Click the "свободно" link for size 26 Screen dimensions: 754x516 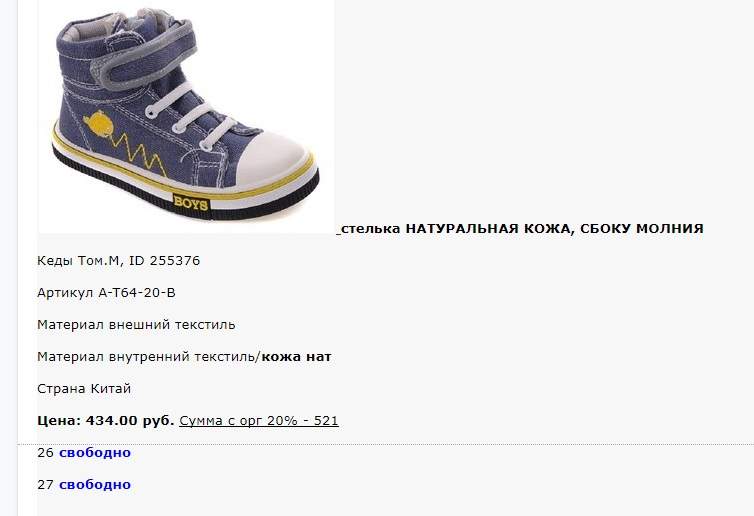pyautogui.click(x=95, y=453)
